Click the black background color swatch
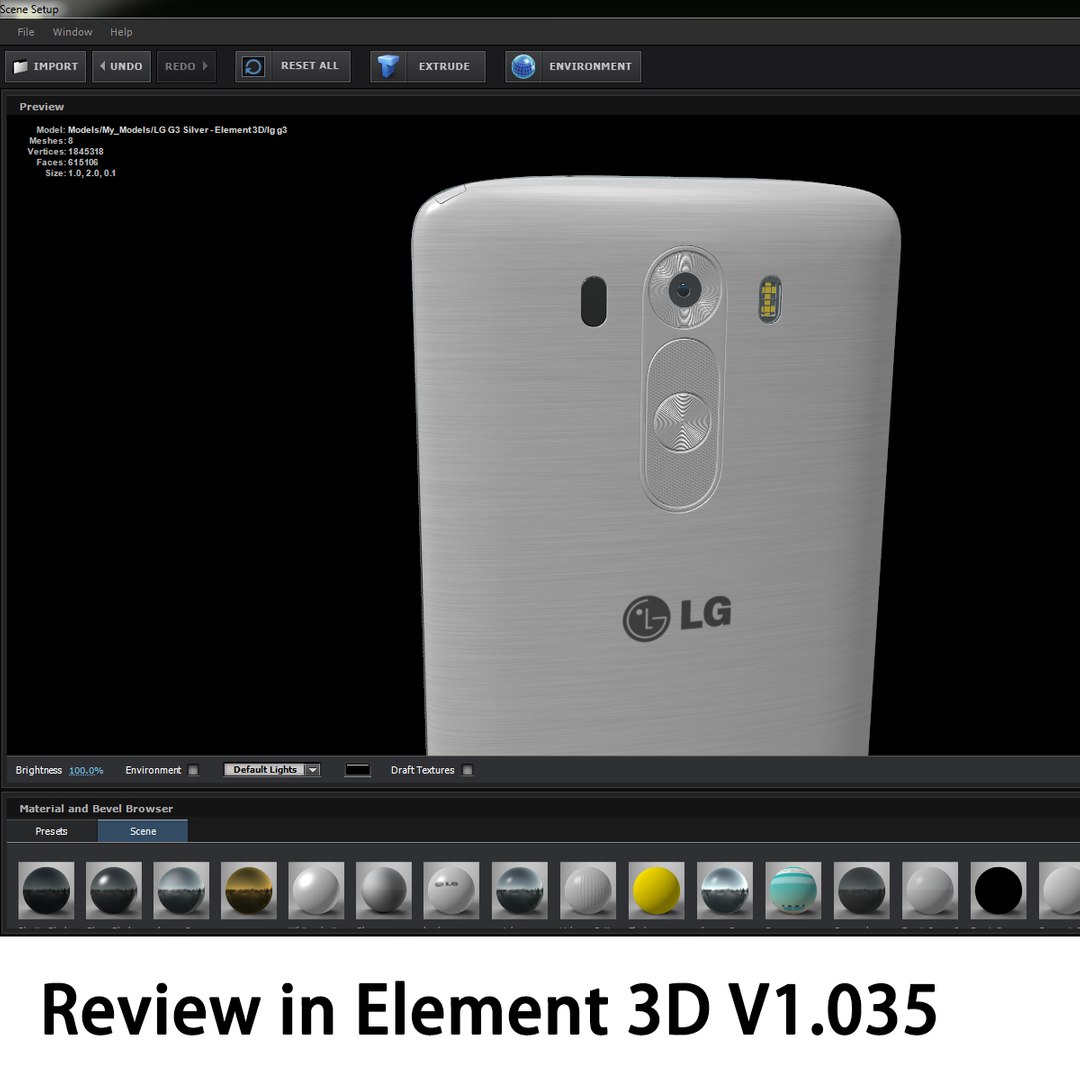Viewport: 1080px width, 1080px height. click(357, 769)
